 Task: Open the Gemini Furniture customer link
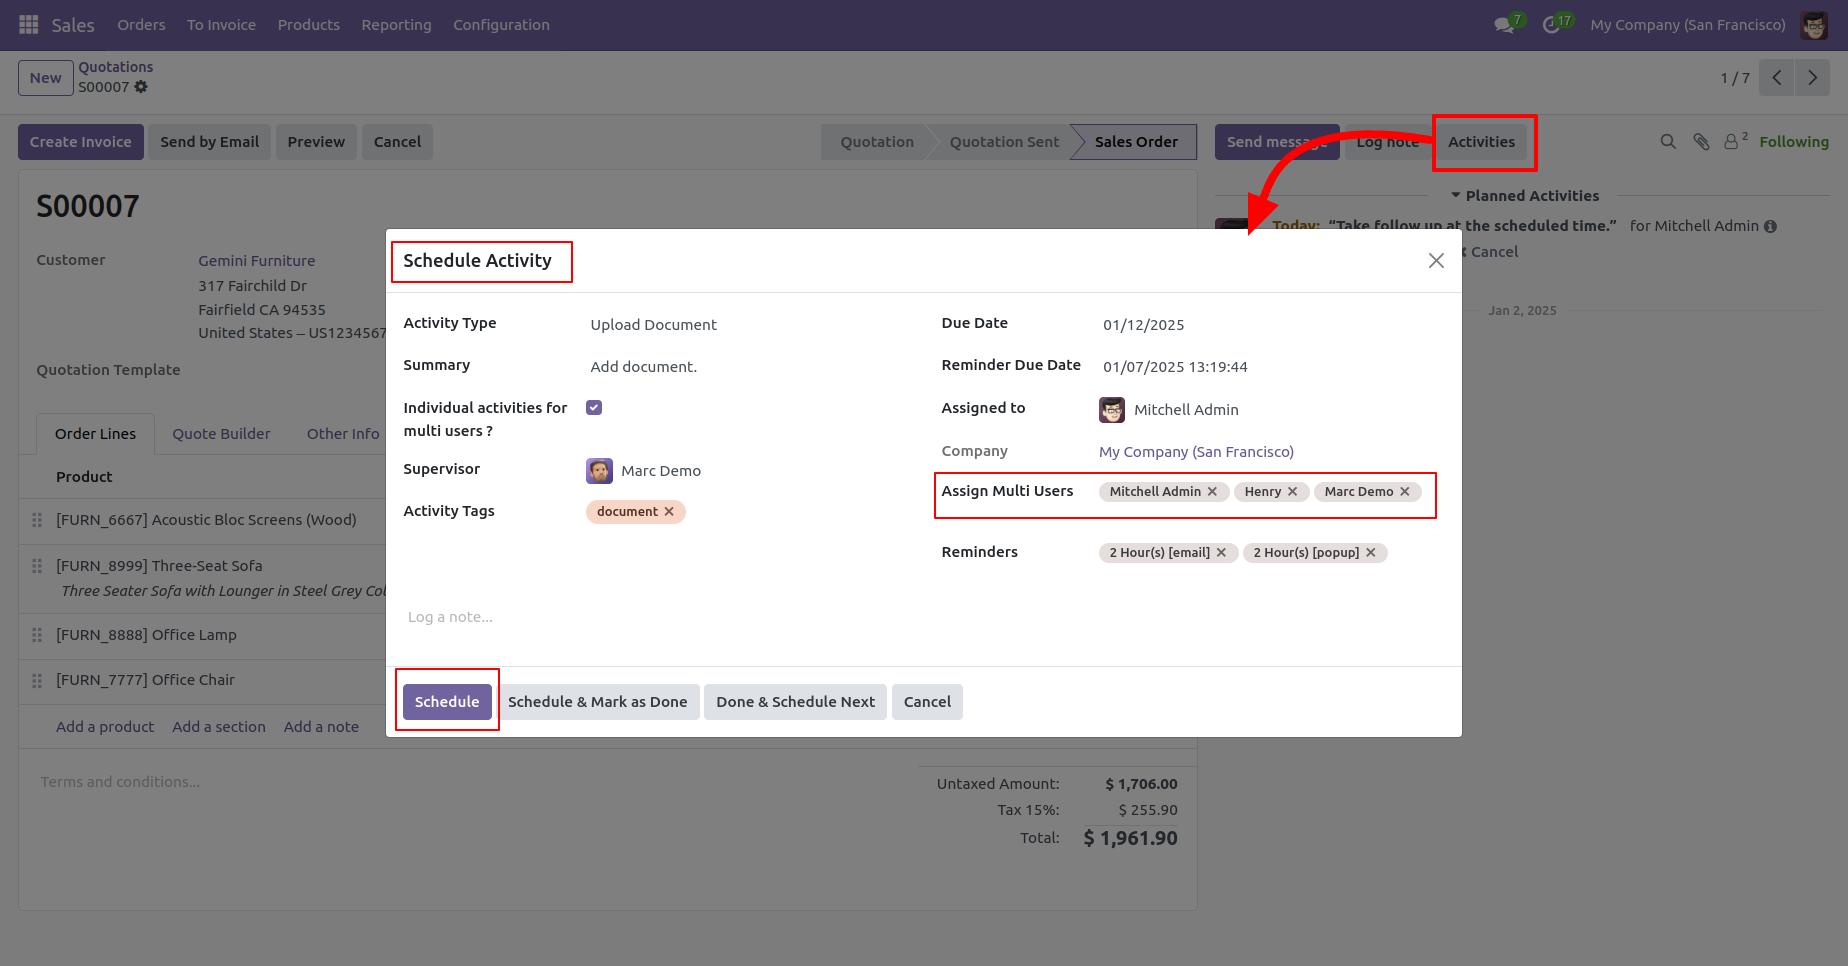pyautogui.click(x=256, y=261)
